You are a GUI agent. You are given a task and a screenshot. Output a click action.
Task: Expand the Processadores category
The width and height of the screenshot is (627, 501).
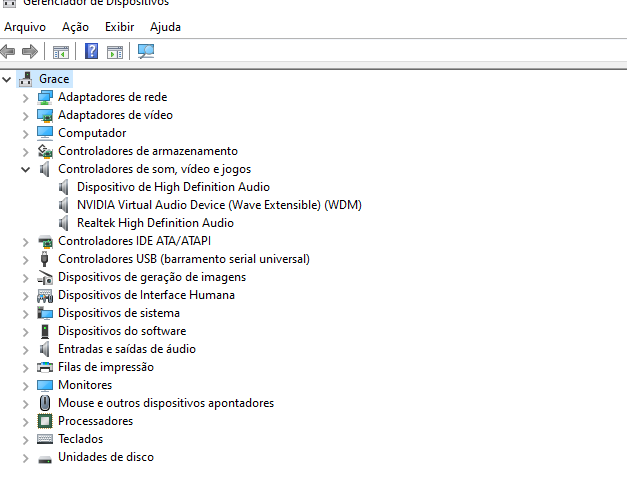click(26, 422)
